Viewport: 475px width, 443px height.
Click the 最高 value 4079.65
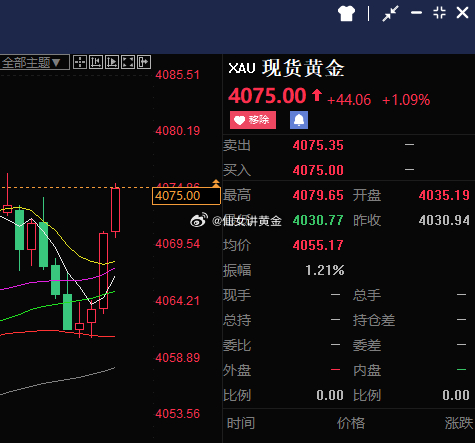(x=318, y=195)
